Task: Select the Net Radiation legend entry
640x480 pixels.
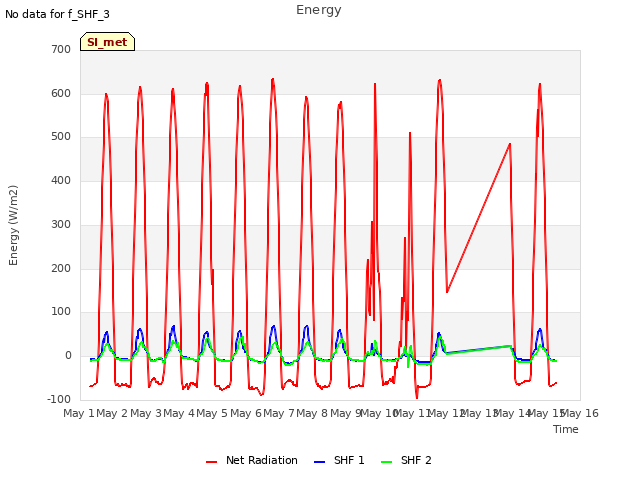Action: click(x=252, y=460)
